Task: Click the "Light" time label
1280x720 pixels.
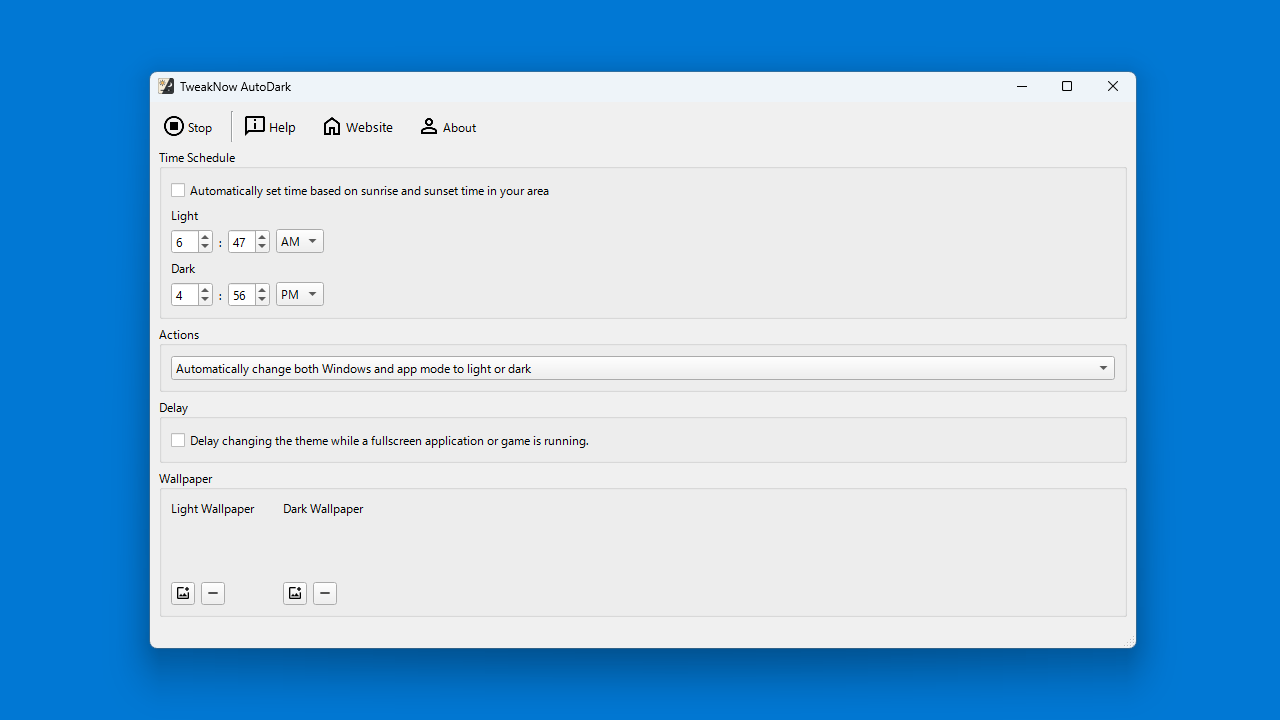Action: pos(184,216)
